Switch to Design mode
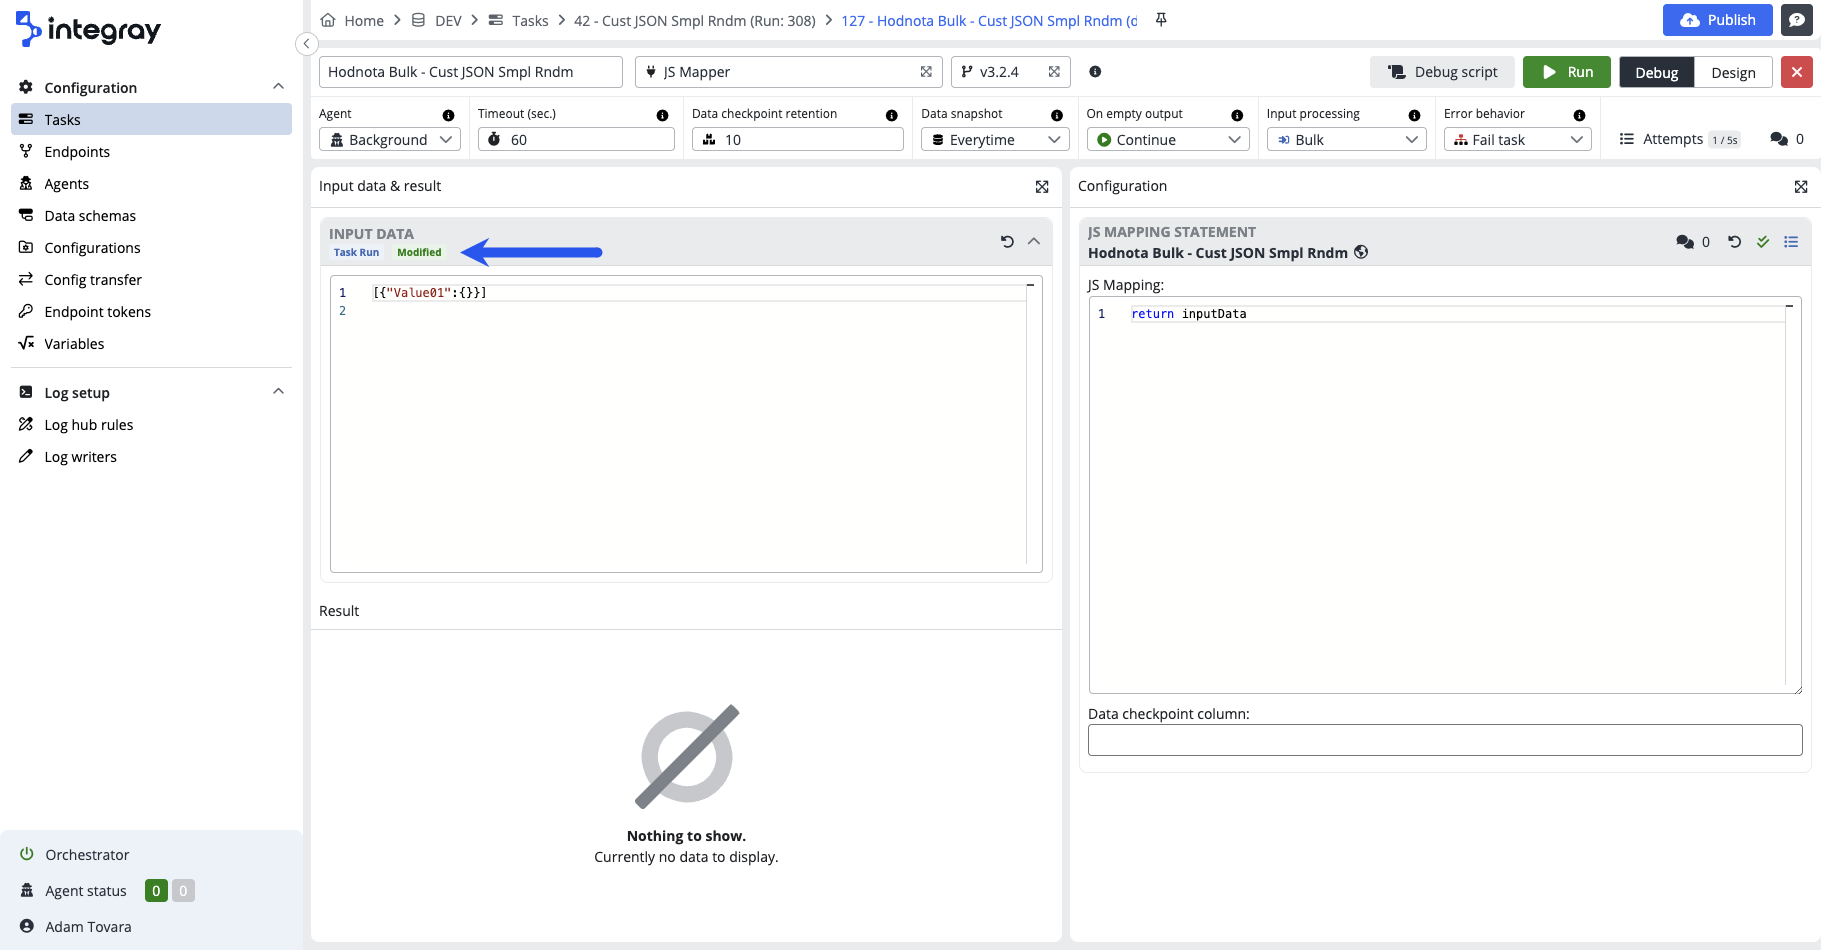Screen dimensions: 1821x950 coord(1732,73)
